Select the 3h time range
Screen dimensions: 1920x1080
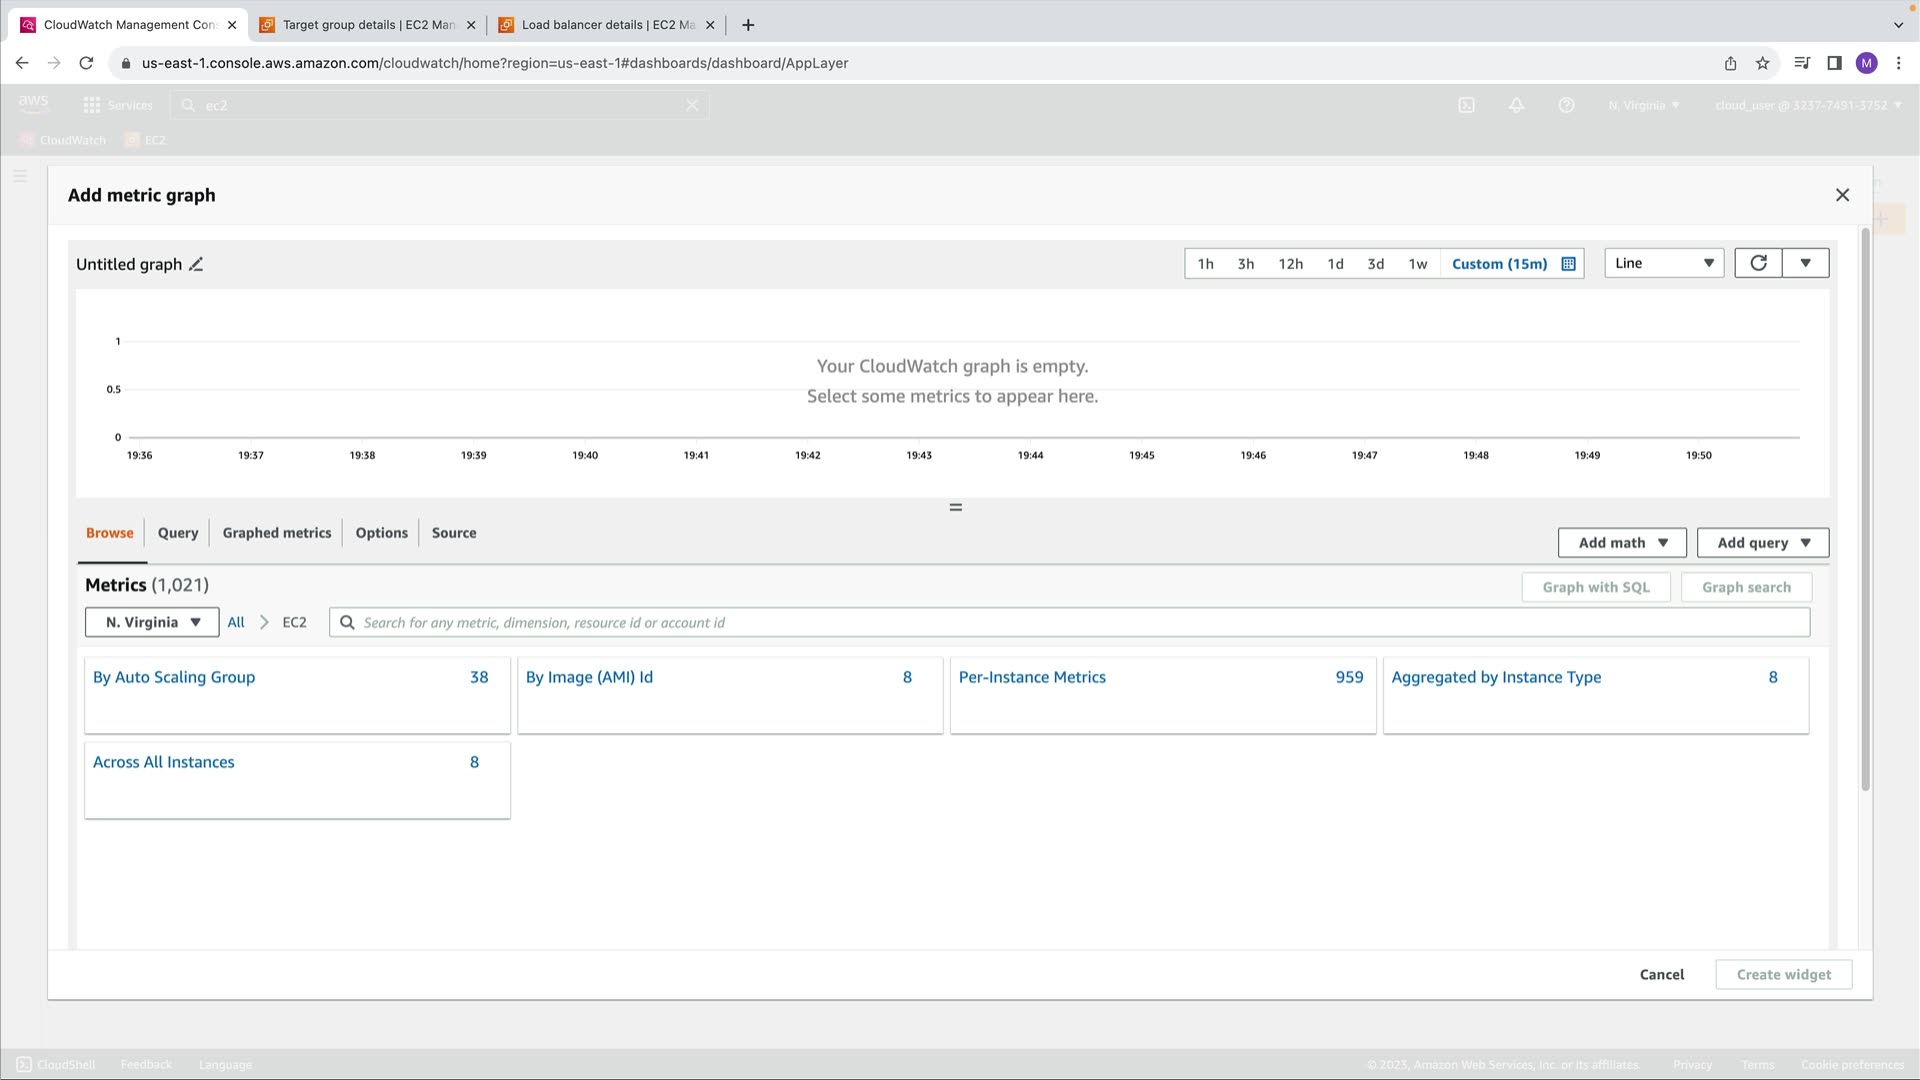(x=1245, y=264)
